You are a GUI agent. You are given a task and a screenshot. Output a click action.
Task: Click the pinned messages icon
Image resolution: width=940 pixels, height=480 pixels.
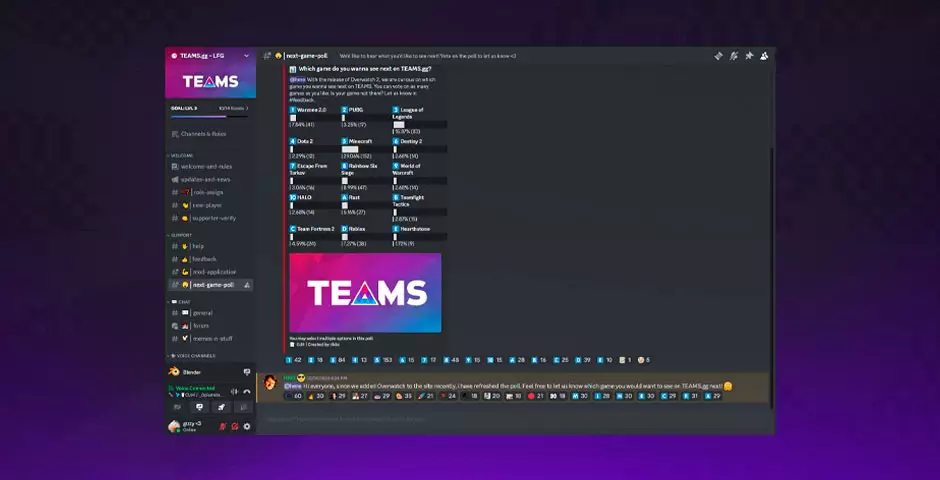click(x=749, y=56)
